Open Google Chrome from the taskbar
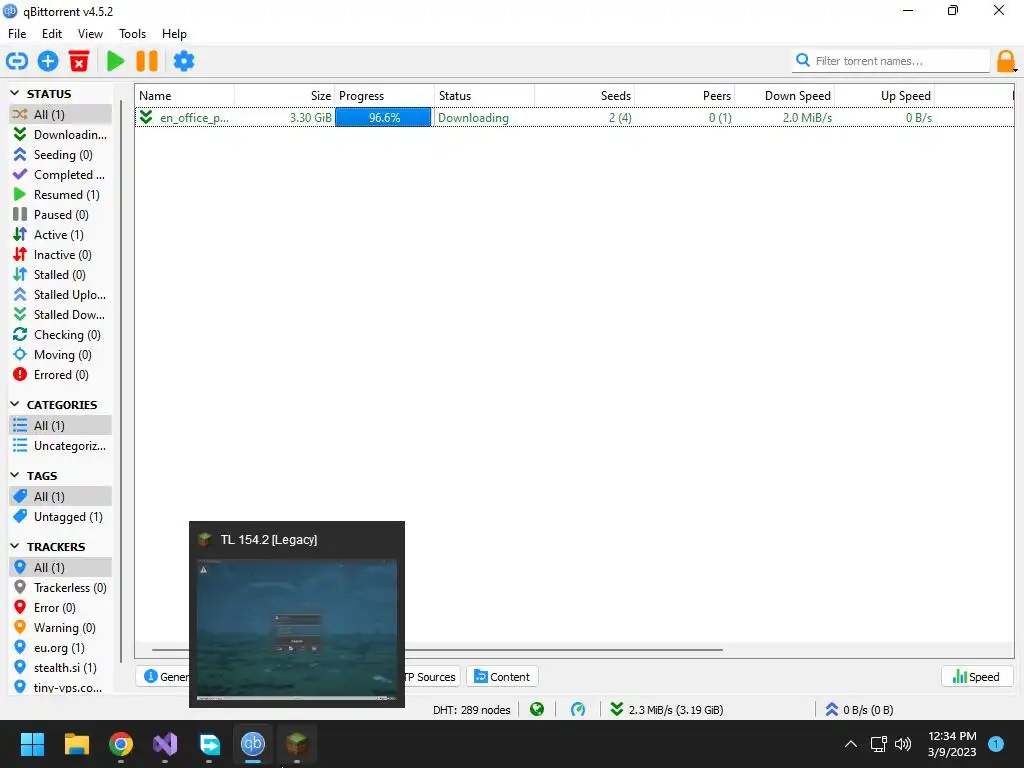This screenshot has height=768, width=1024. [121, 744]
